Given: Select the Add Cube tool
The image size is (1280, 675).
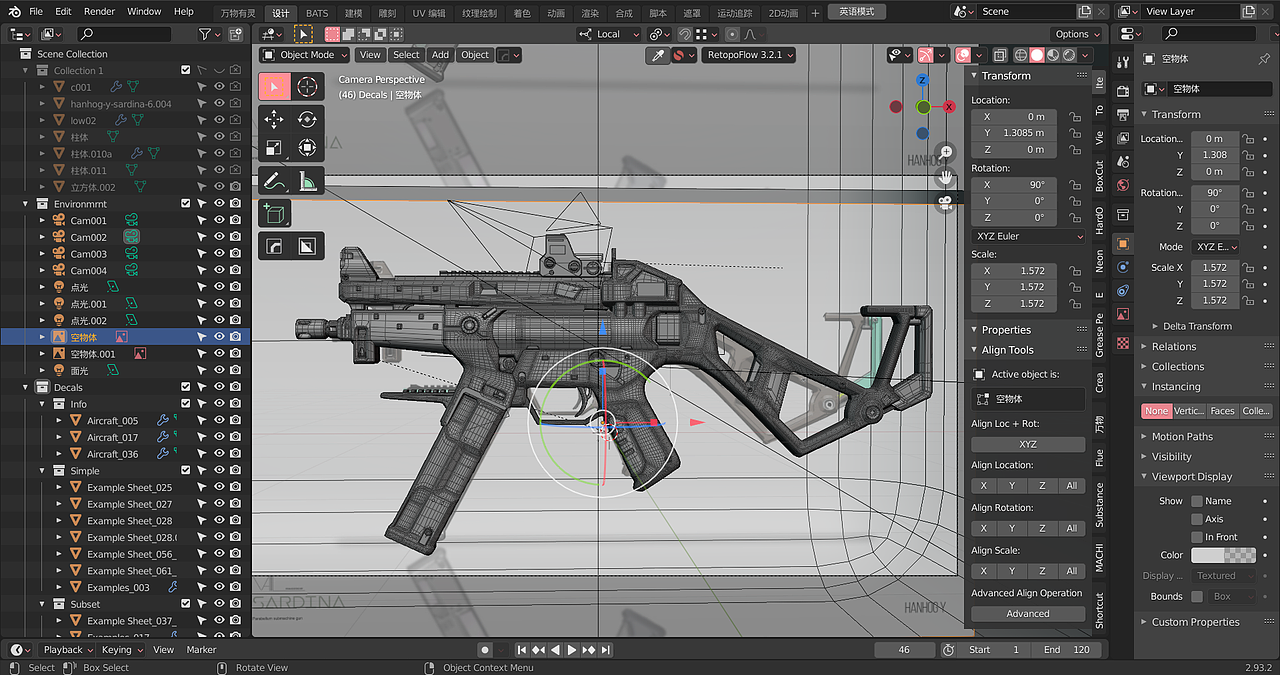Looking at the screenshot, I should pos(274,213).
